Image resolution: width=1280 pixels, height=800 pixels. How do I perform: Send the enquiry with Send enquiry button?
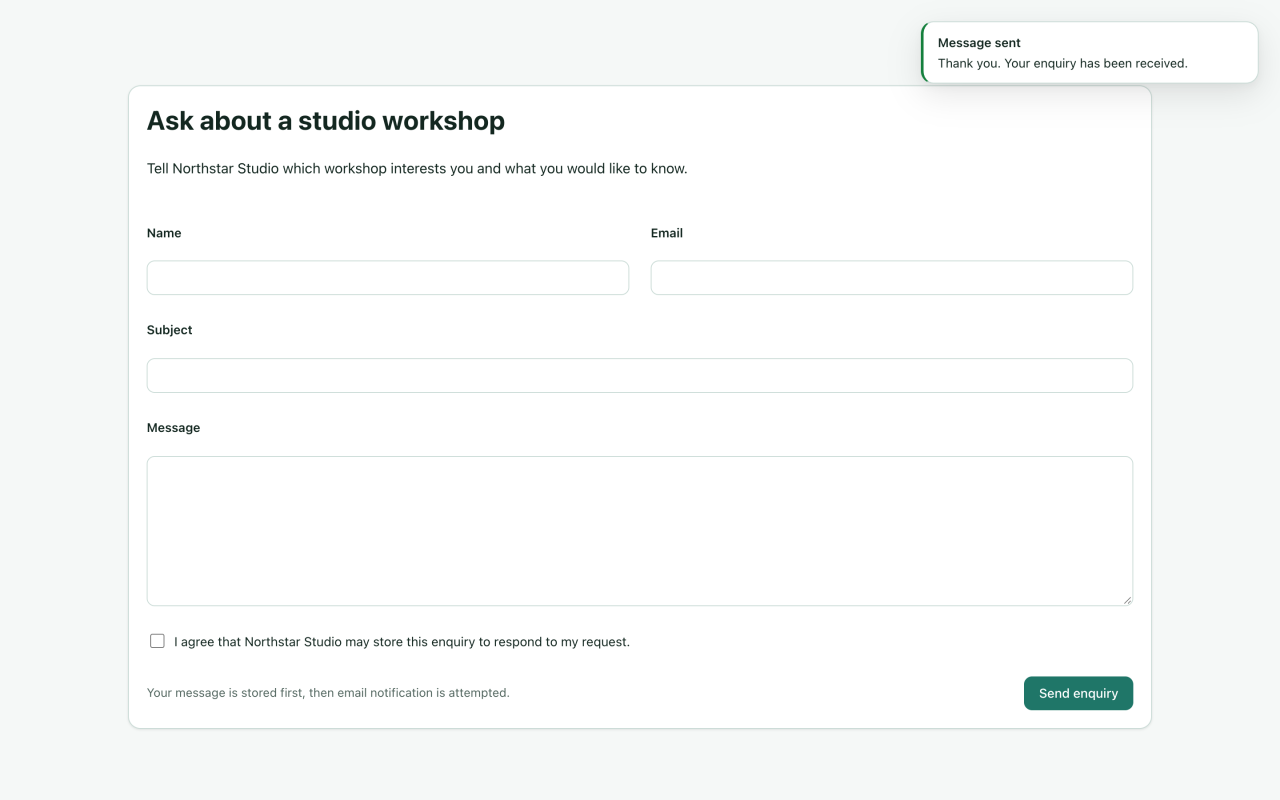pos(1078,693)
